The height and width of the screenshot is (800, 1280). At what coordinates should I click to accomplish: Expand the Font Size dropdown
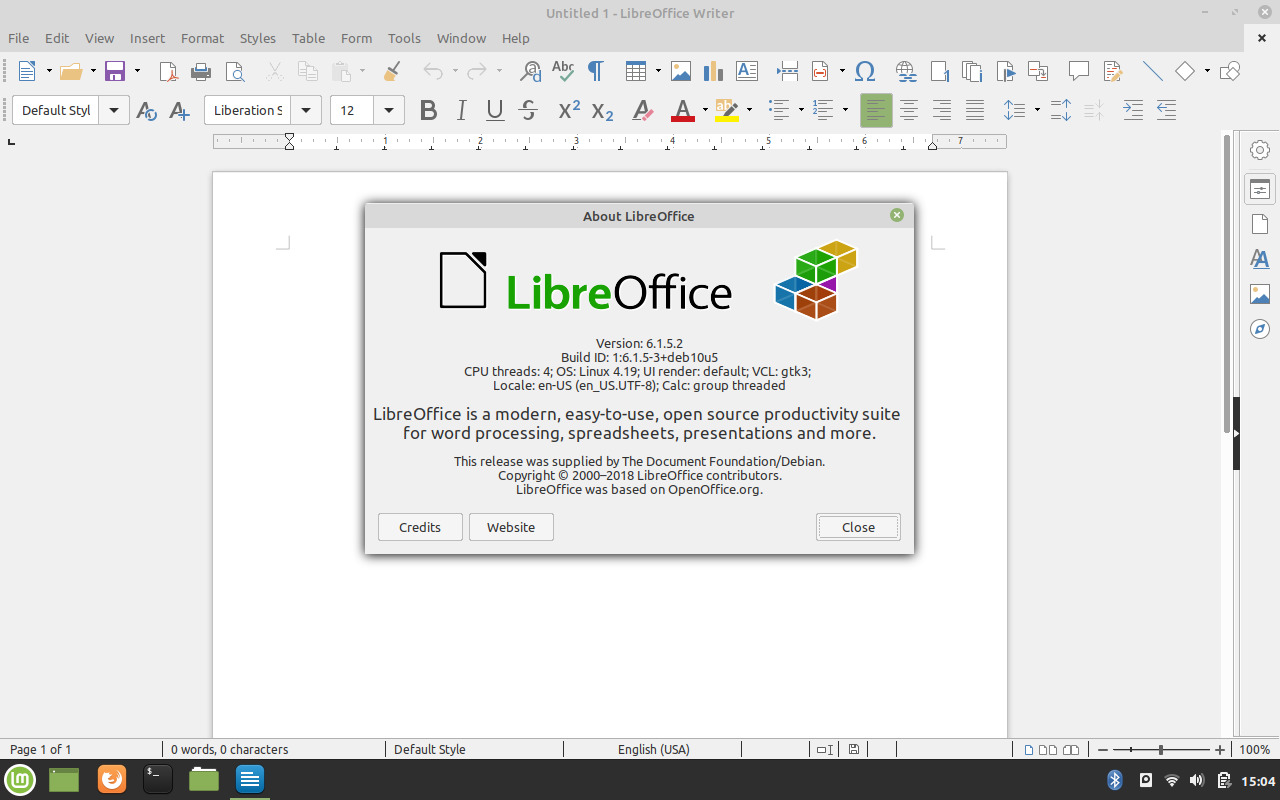[388, 110]
